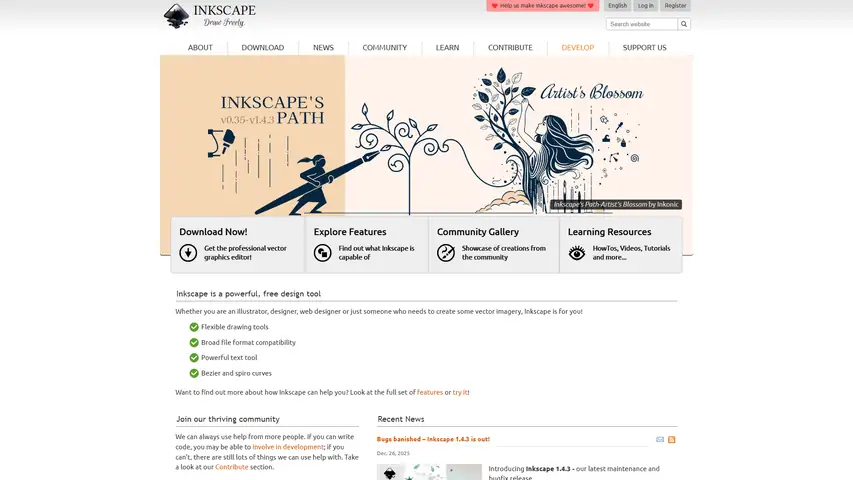Click the Register button
The image size is (853, 480).
coord(675,5)
